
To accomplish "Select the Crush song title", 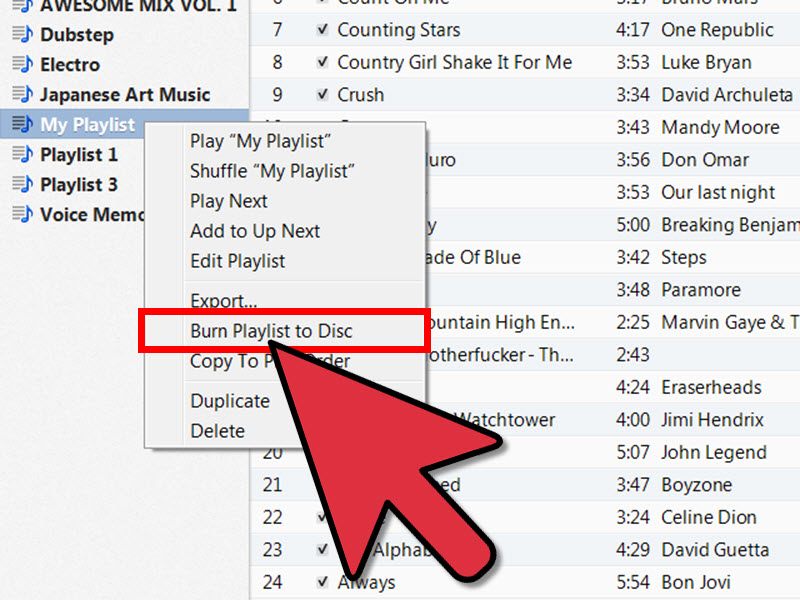I will pyautogui.click(x=360, y=95).
